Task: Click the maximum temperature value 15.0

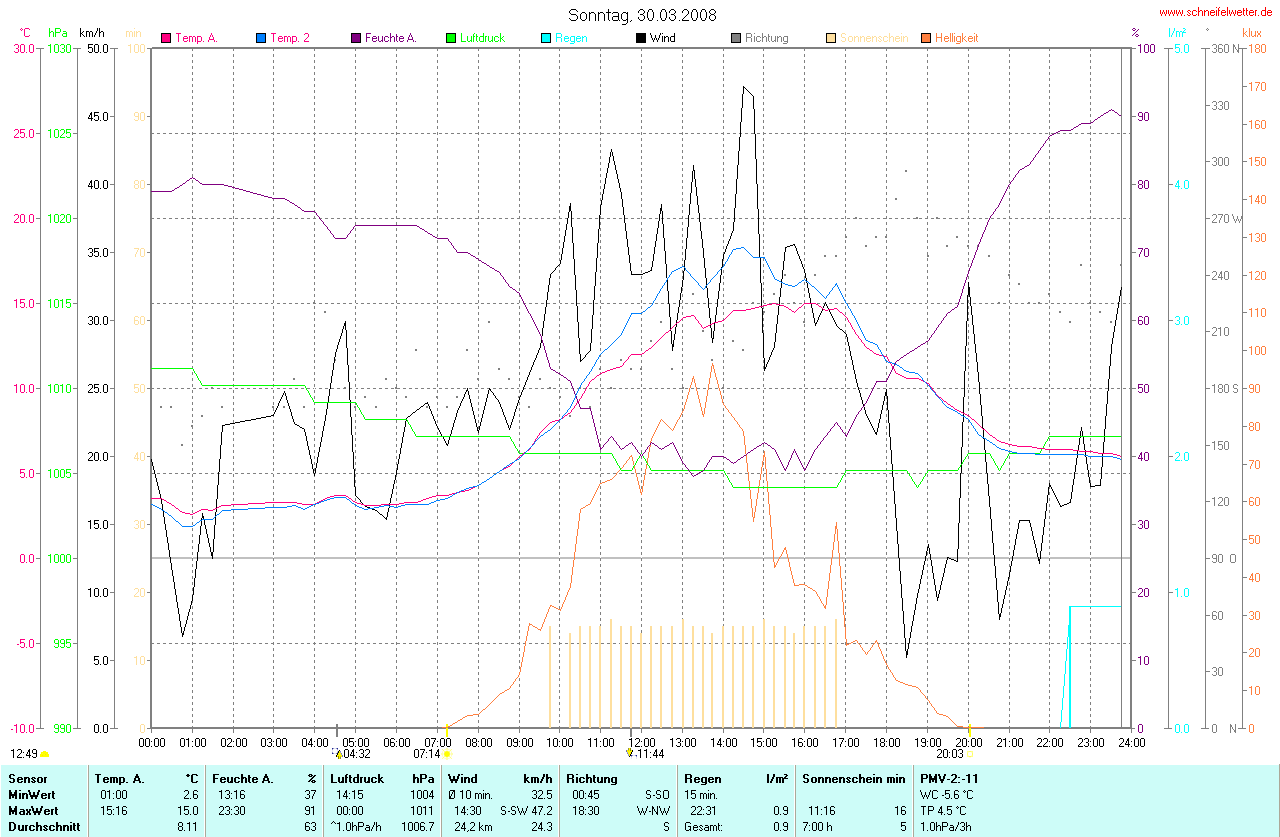Action: [189, 810]
